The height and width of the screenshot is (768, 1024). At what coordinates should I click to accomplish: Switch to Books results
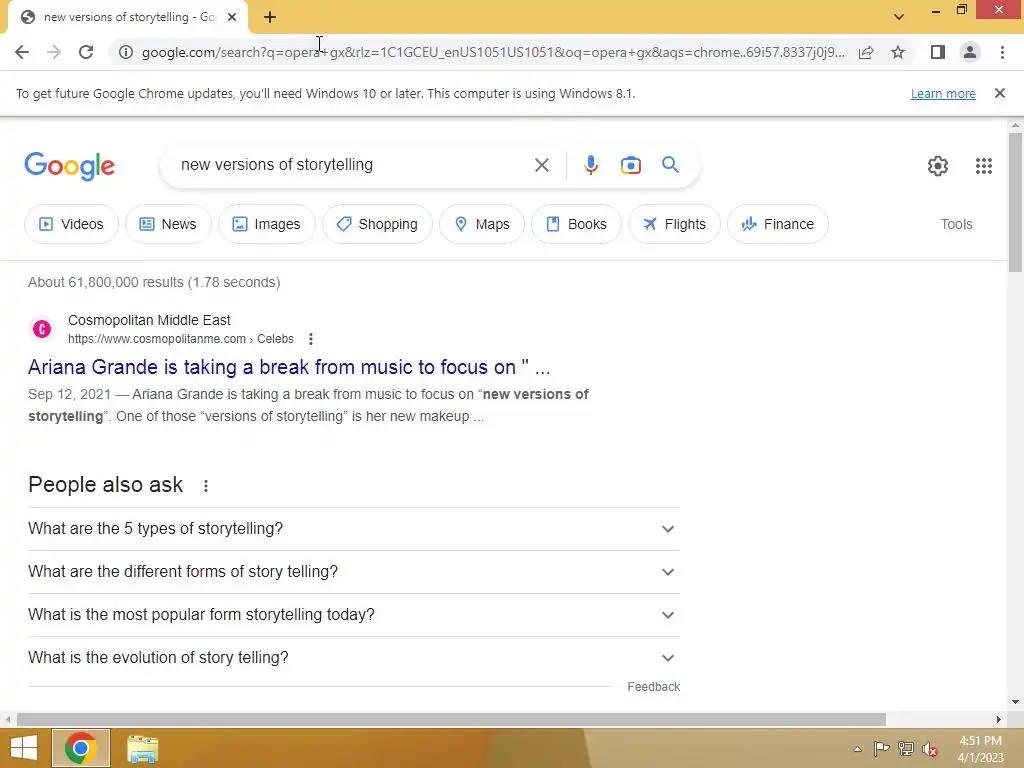(576, 224)
